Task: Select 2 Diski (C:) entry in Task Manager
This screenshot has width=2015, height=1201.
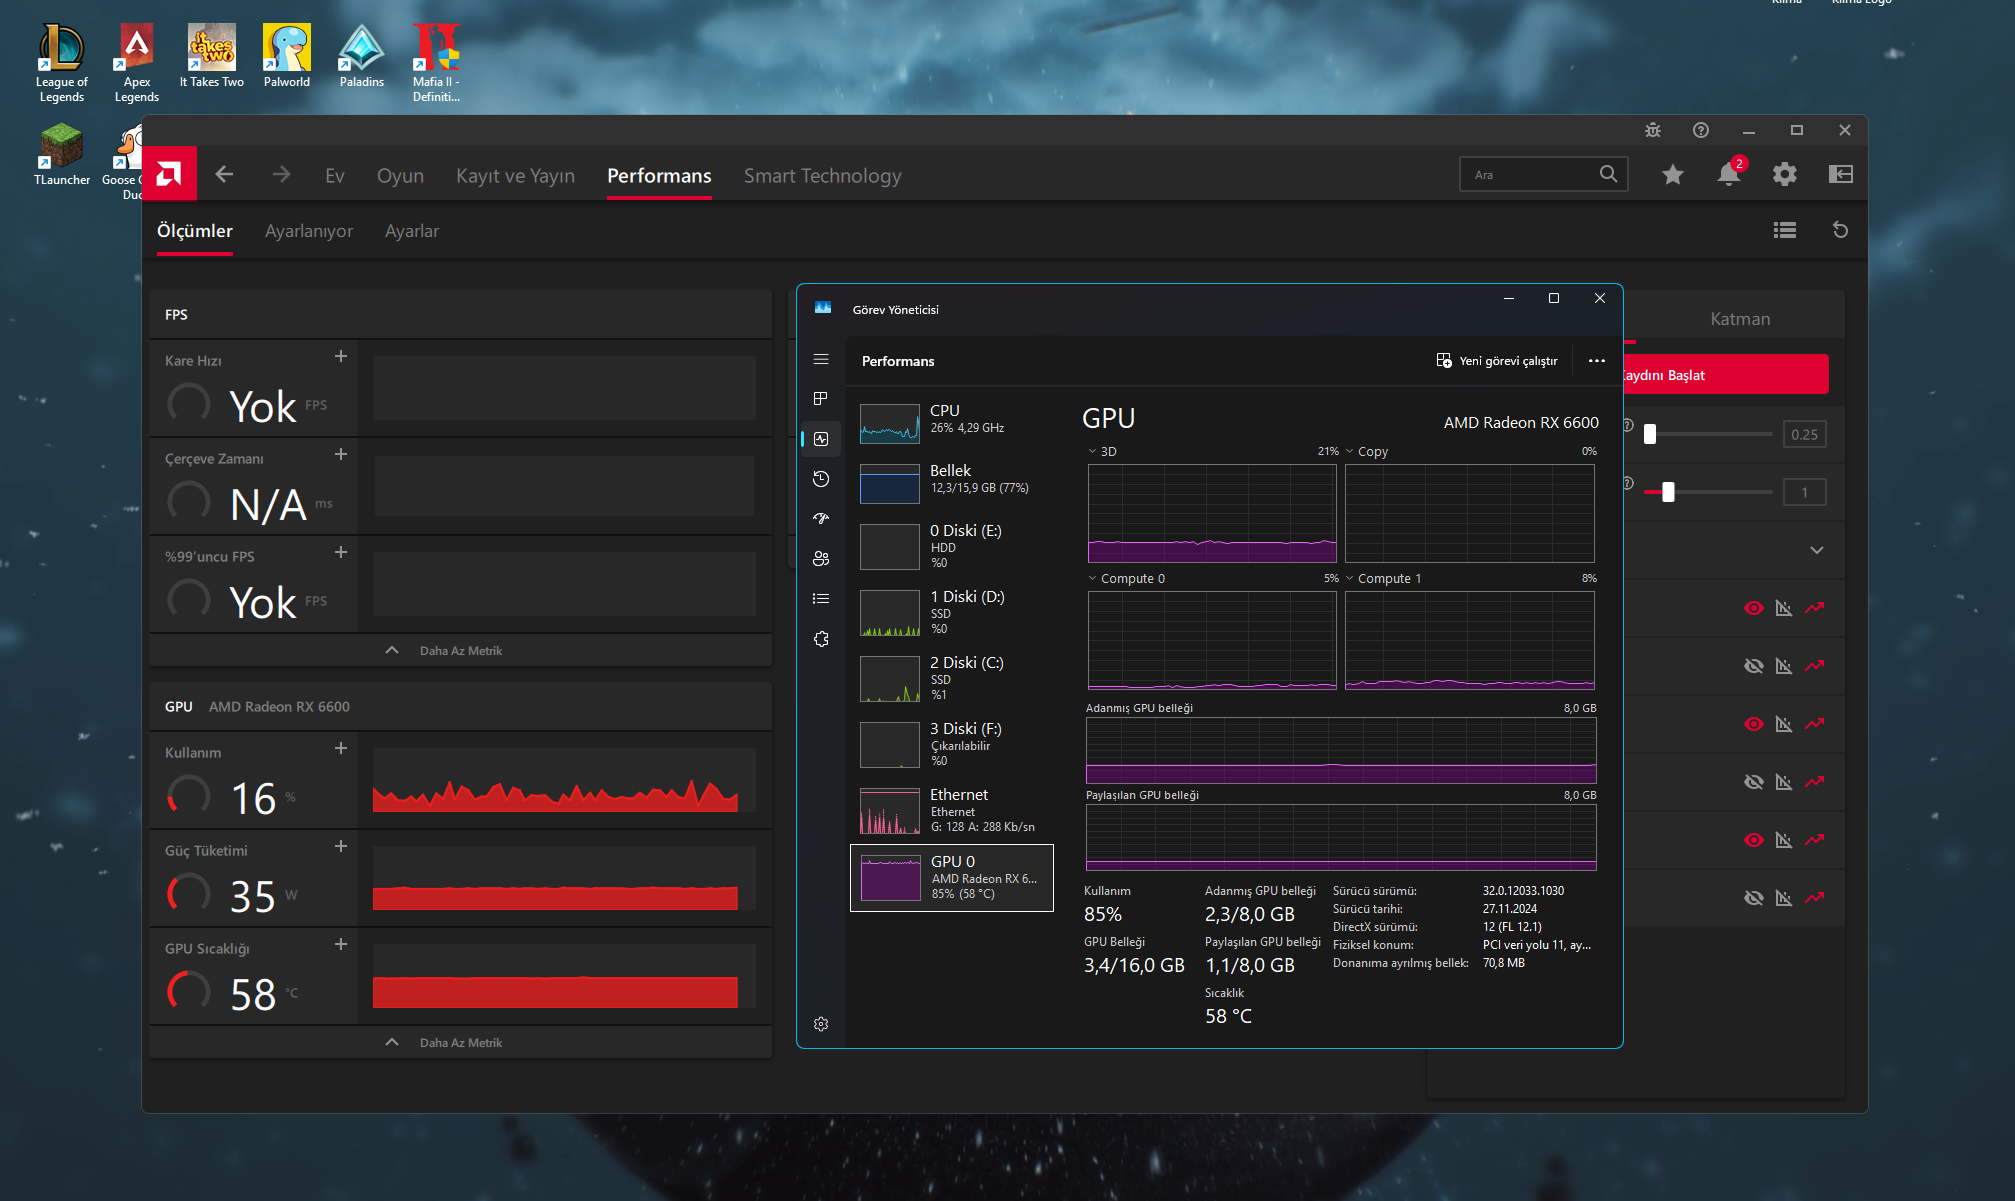Action: pos(951,678)
